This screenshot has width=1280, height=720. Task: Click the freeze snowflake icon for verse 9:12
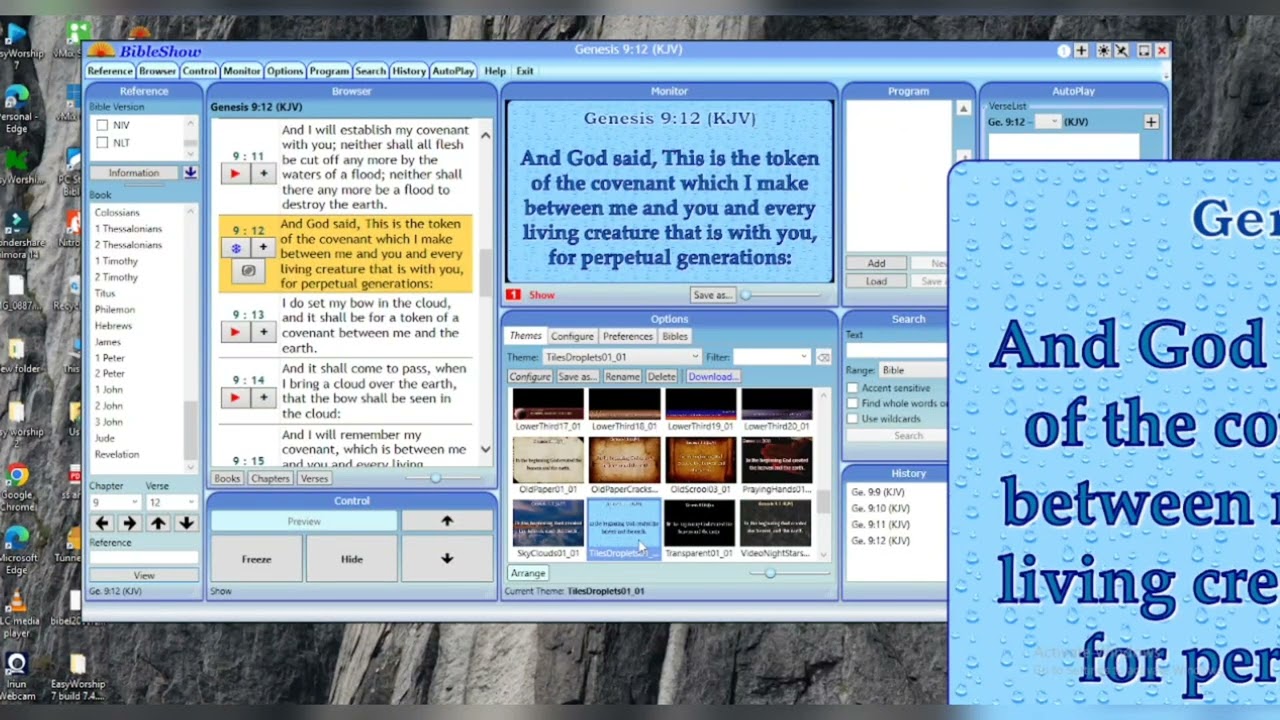(235, 248)
